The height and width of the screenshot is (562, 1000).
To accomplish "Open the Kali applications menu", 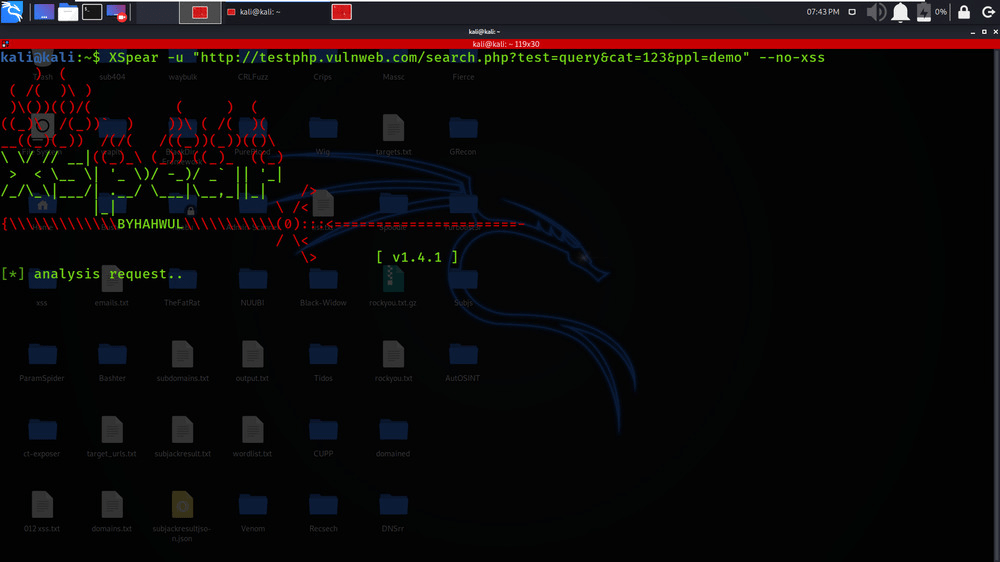I will click(12, 11).
